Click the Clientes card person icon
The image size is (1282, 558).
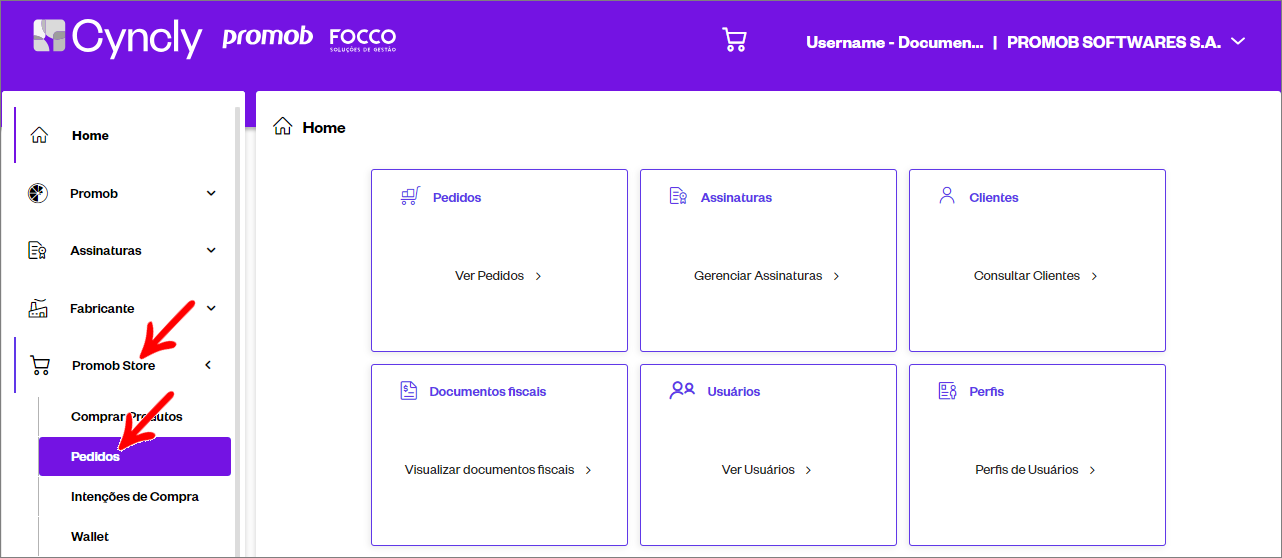pos(946,195)
